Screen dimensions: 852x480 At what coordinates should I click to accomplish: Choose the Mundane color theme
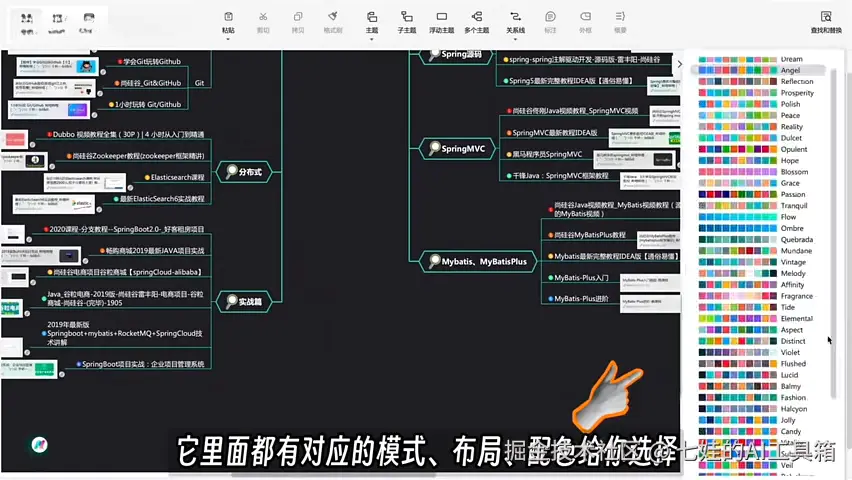pyautogui.click(x=755, y=251)
